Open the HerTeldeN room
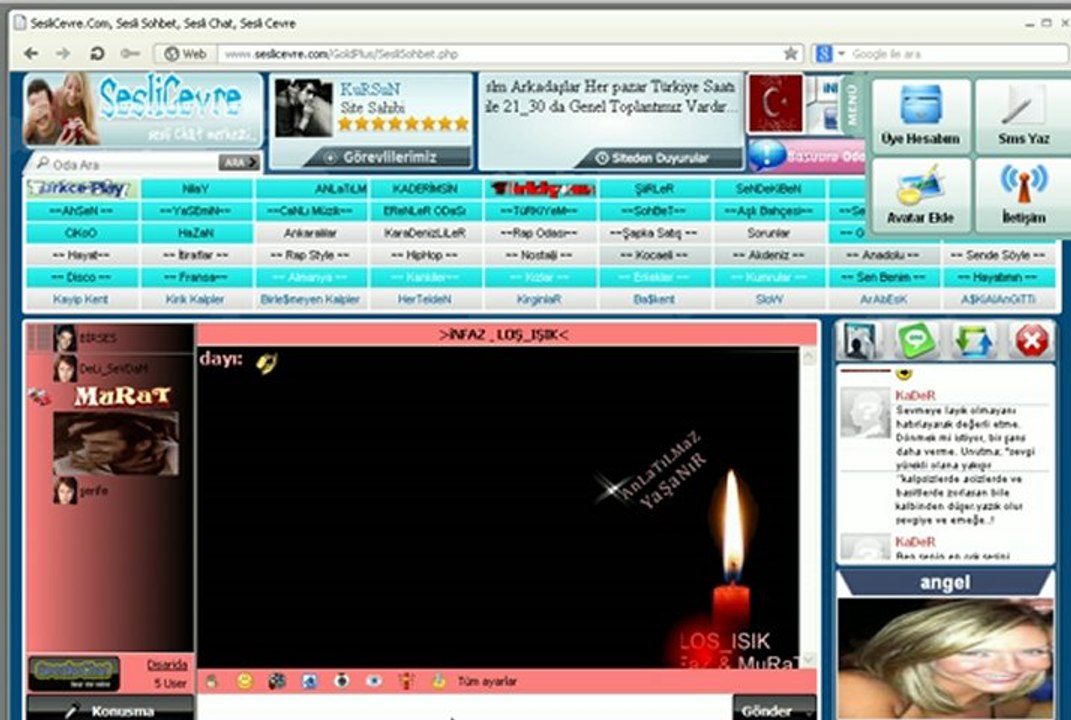 coord(425,299)
